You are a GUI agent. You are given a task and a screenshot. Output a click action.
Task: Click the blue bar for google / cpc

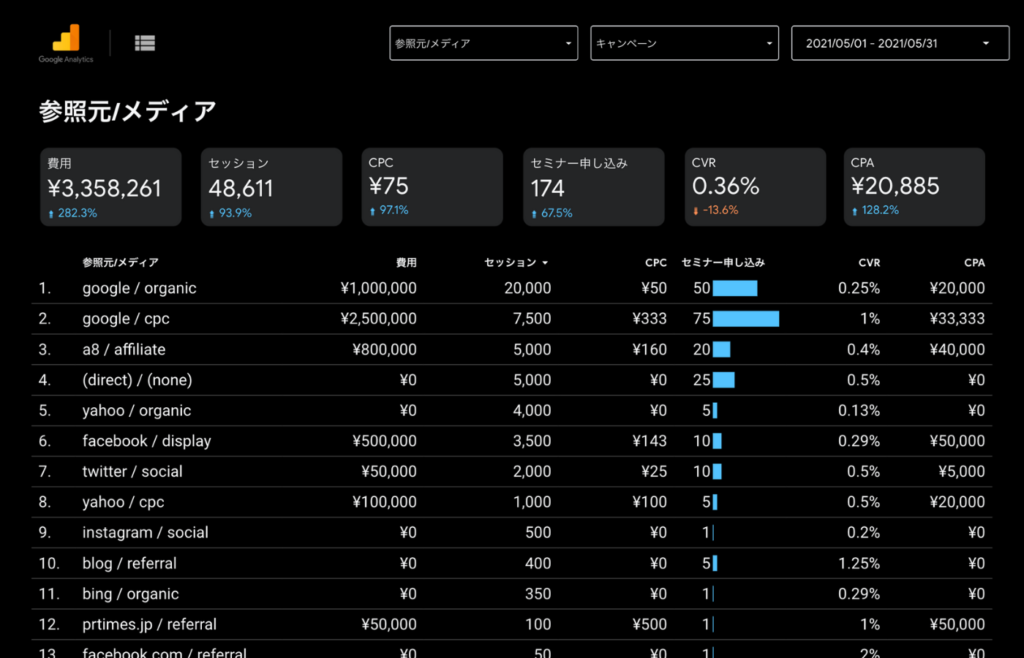(x=746, y=319)
